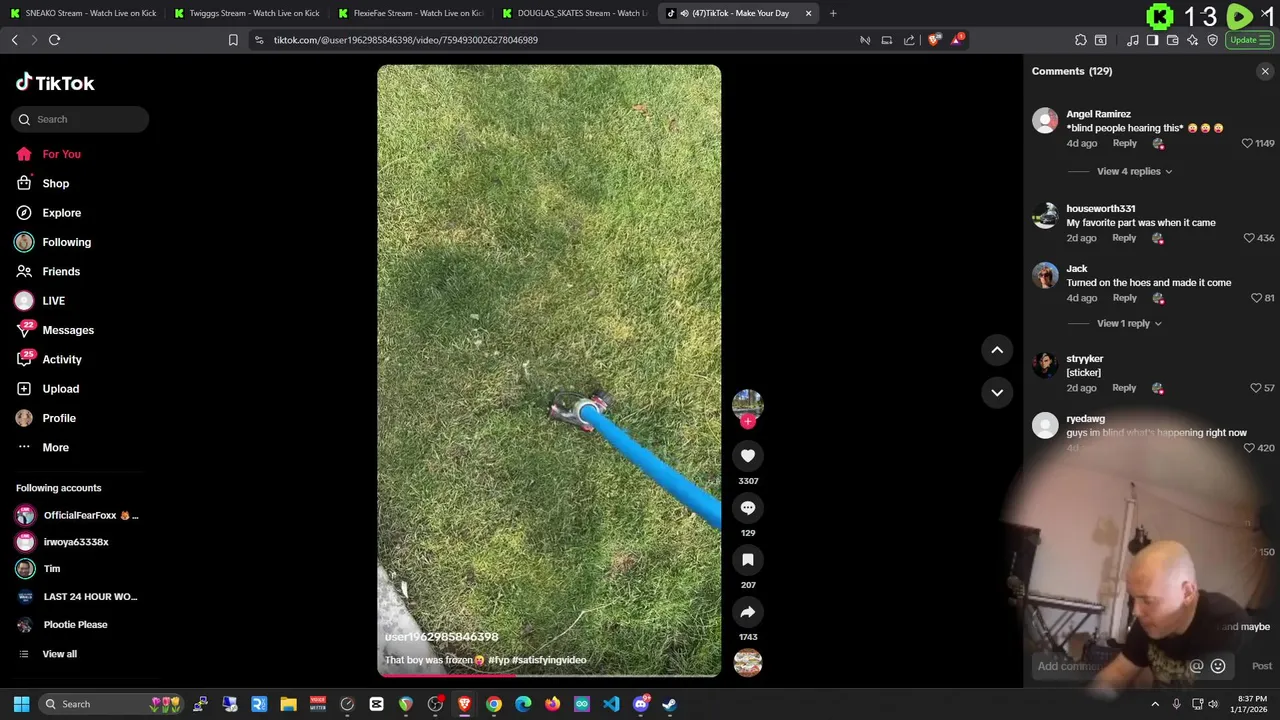Open the Windows Start menu
The height and width of the screenshot is (720, 1280).
22,704
